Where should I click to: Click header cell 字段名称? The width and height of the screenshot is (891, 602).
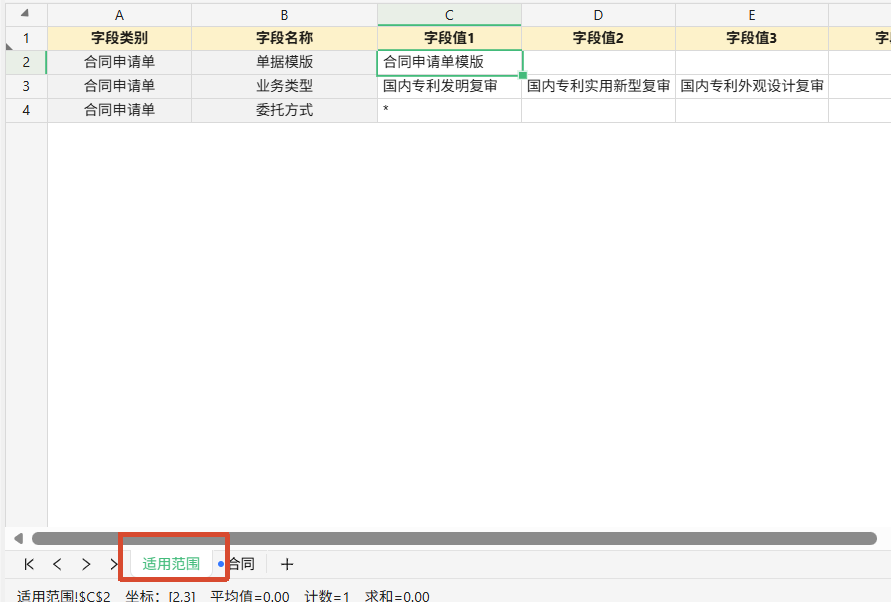[284, 38]
